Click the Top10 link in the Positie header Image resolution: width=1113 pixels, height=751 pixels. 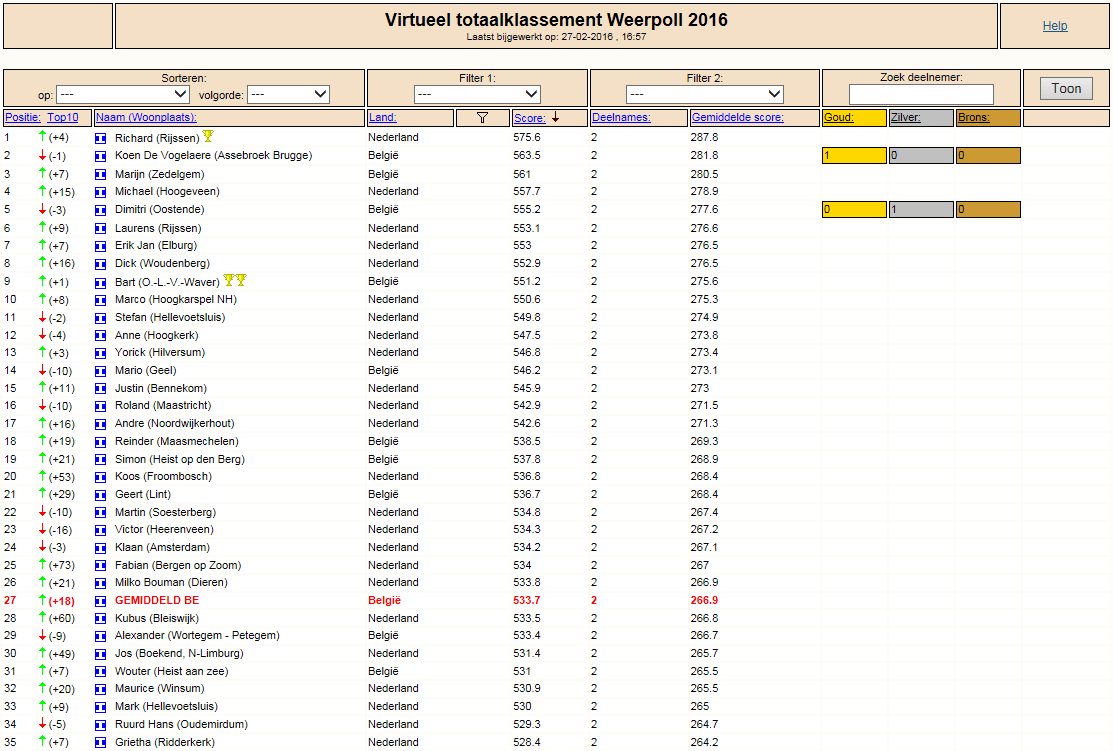[x=63, y=118]
